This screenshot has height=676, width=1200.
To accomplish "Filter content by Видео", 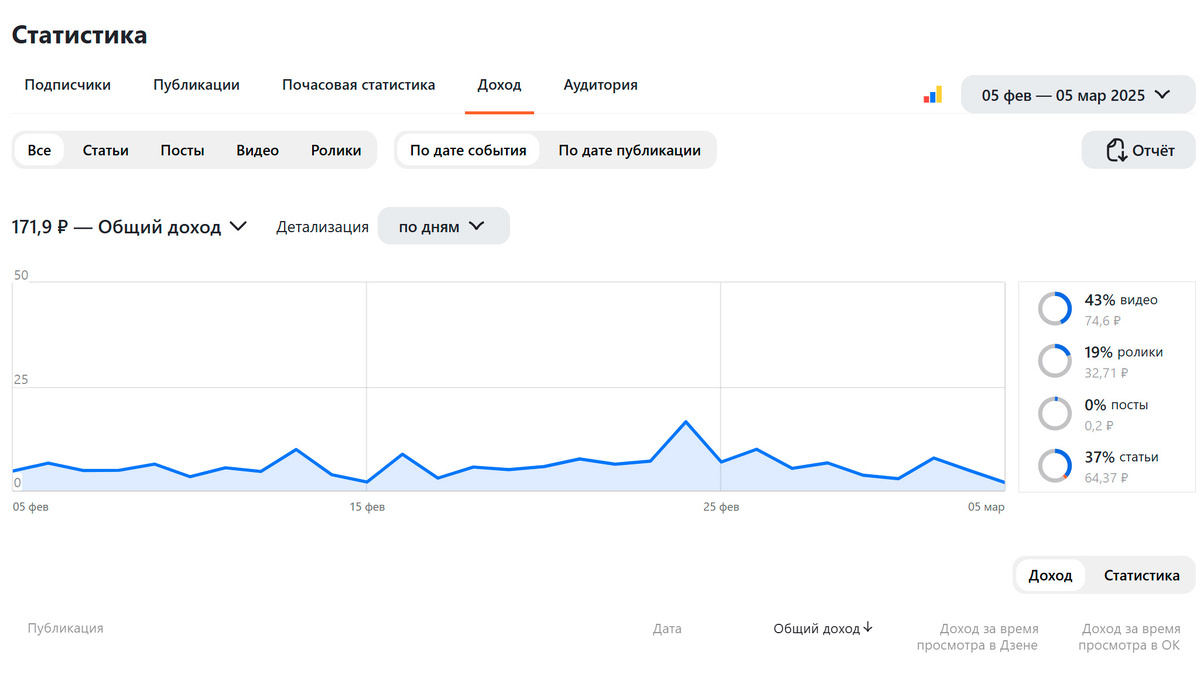I will pos(257,150).
